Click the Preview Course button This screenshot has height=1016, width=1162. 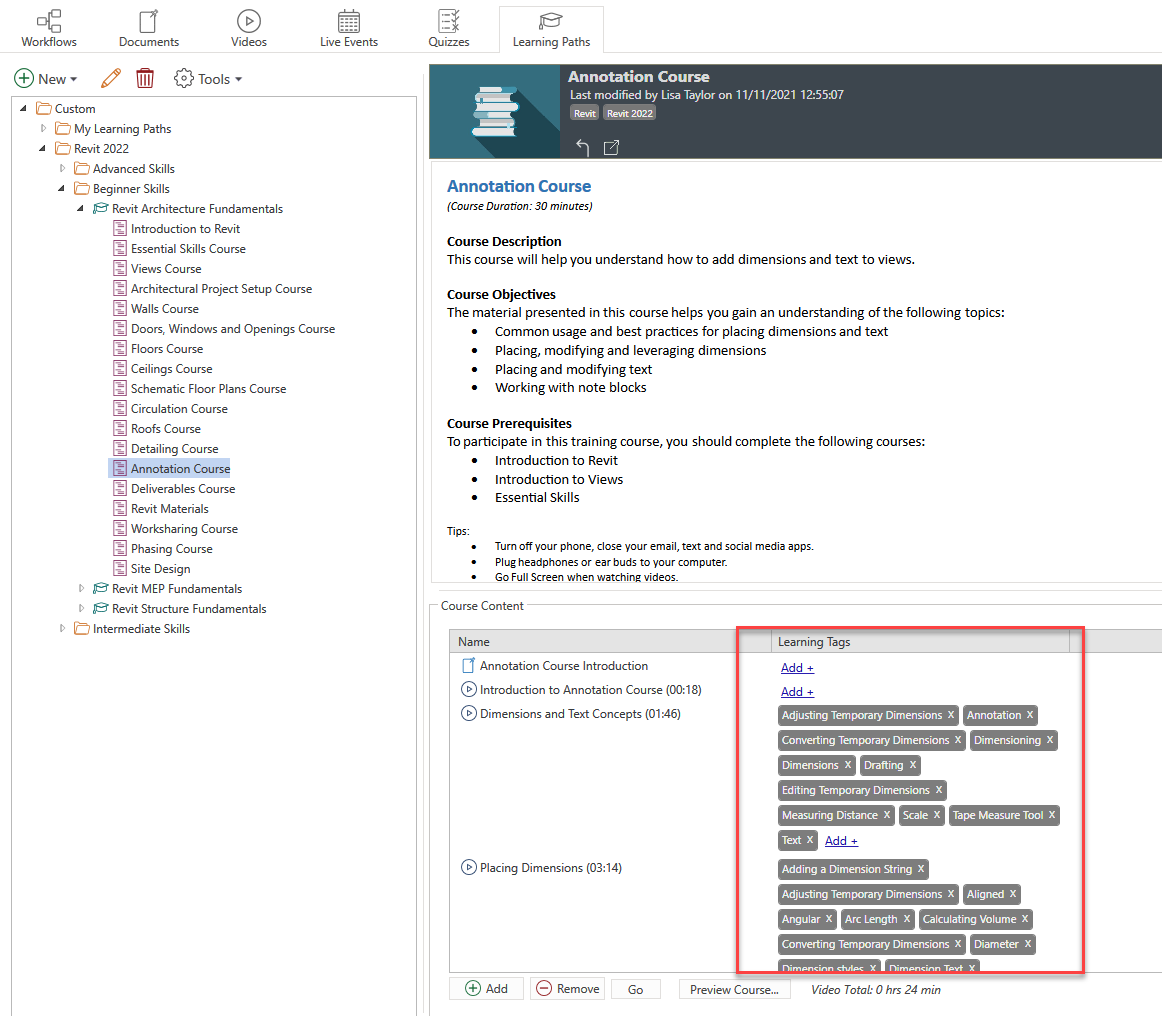coord(734,988)
